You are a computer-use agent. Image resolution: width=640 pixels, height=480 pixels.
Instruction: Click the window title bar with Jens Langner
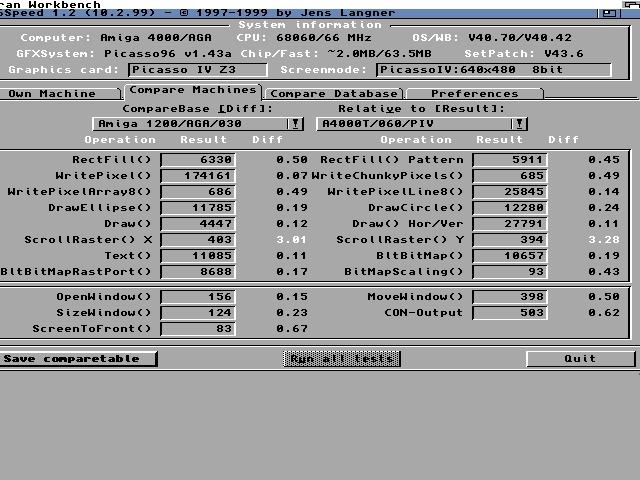[x=298, y=13]
